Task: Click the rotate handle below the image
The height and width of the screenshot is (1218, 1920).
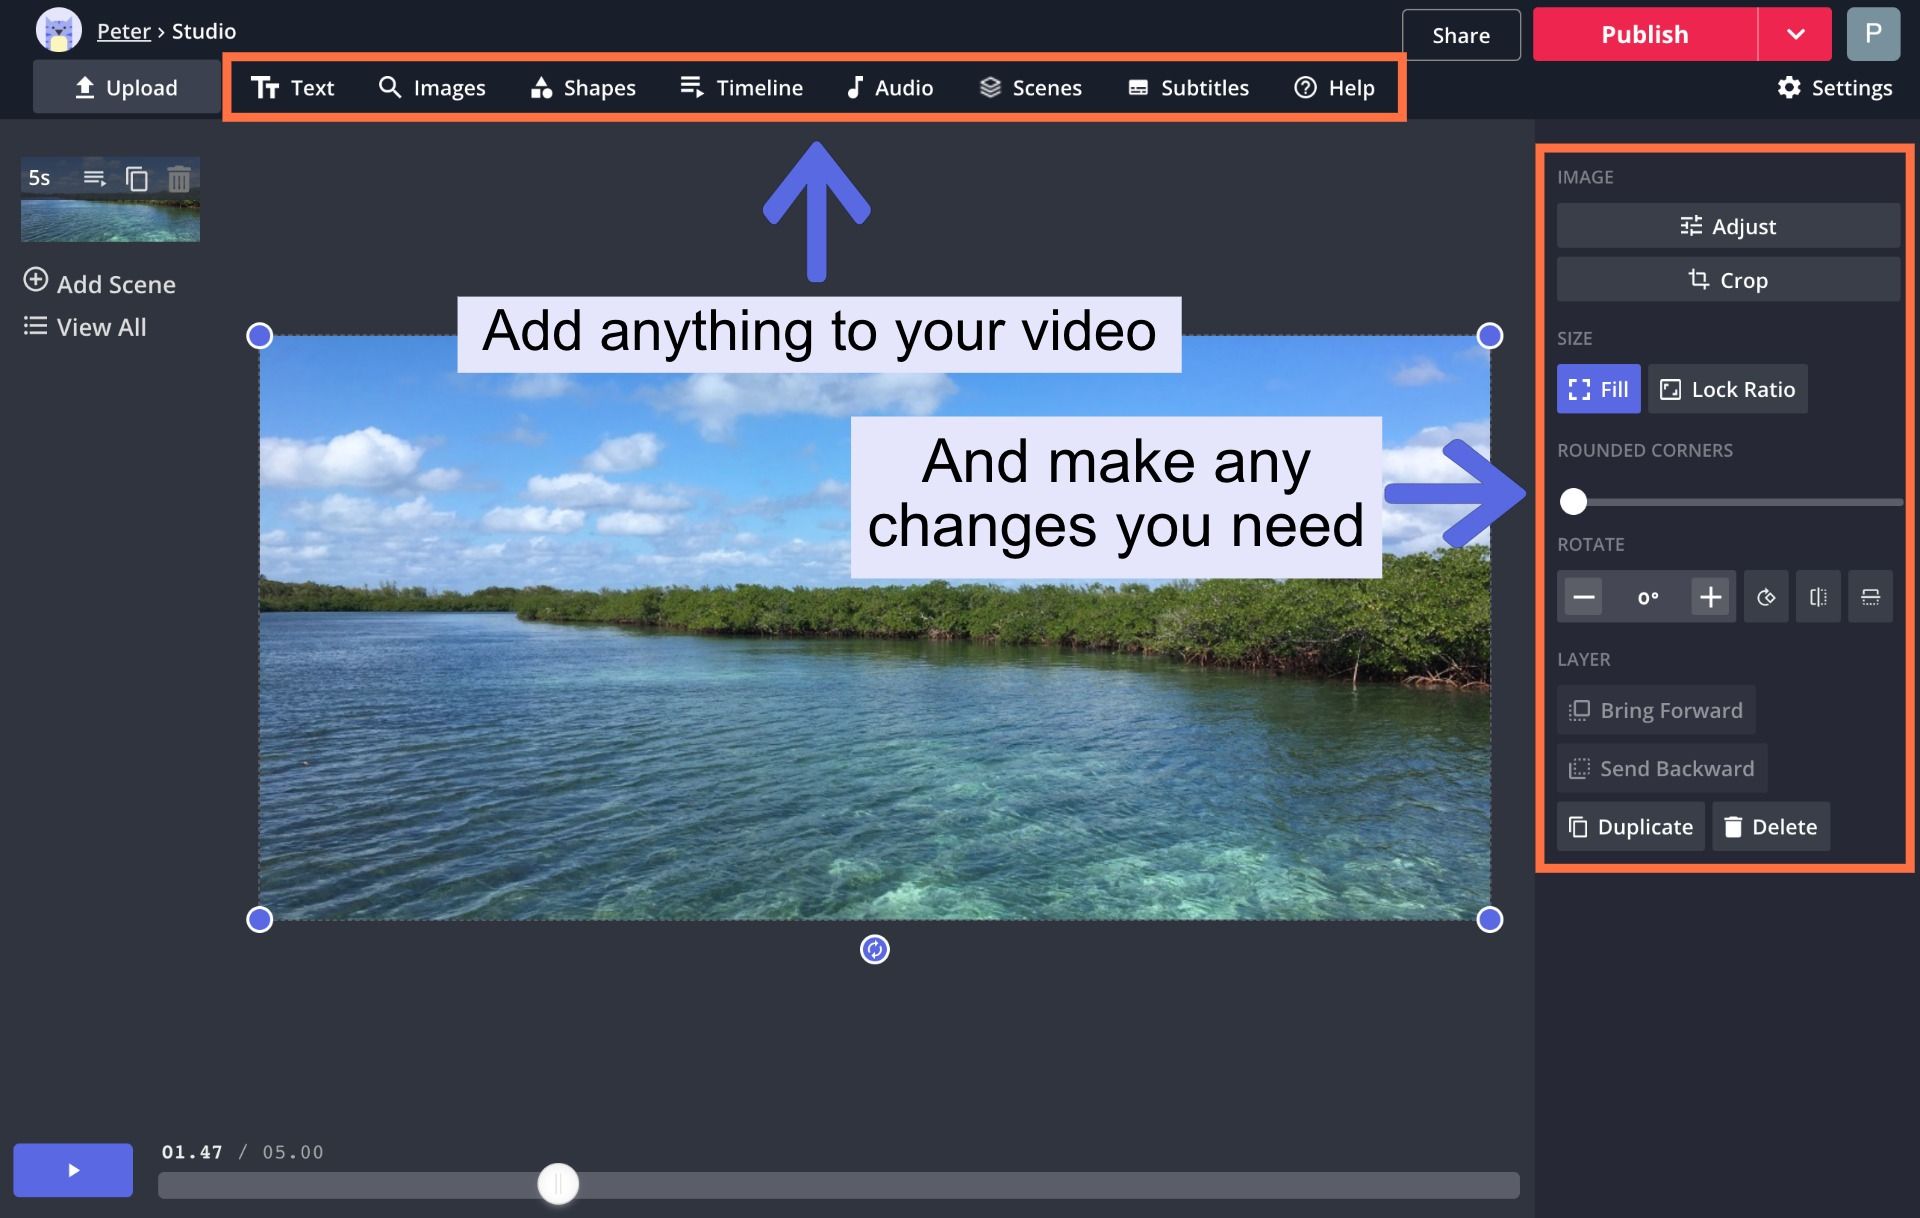Action: (x=874, y=949)
